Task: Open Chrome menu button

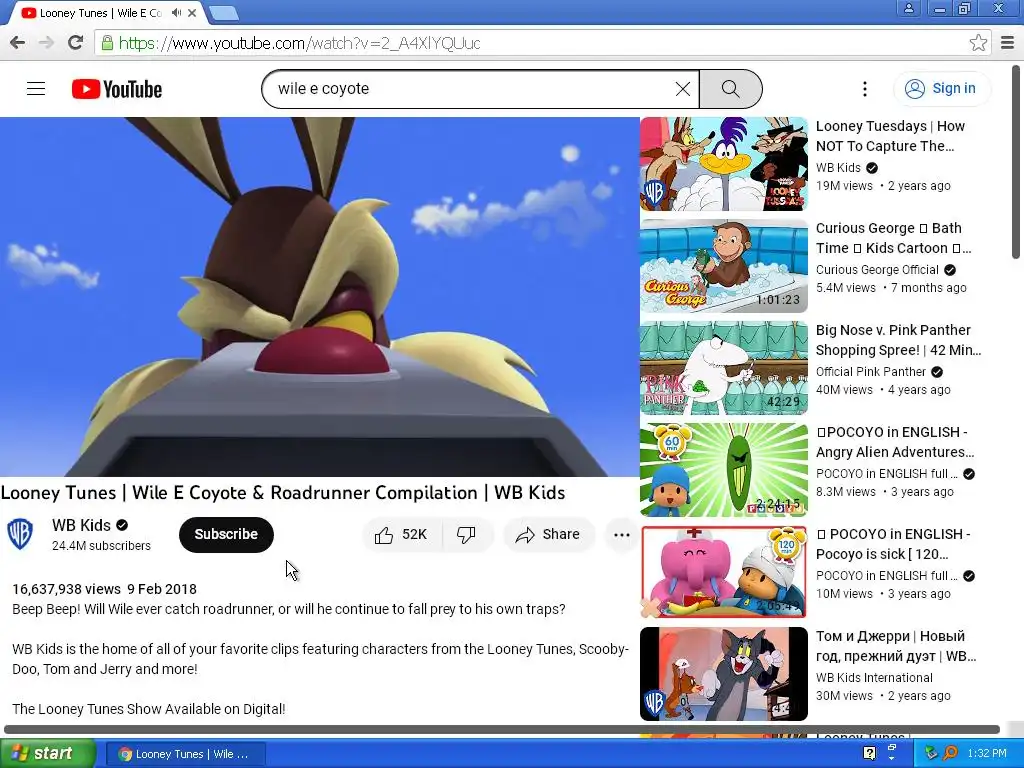Action: coord(1008,43)
